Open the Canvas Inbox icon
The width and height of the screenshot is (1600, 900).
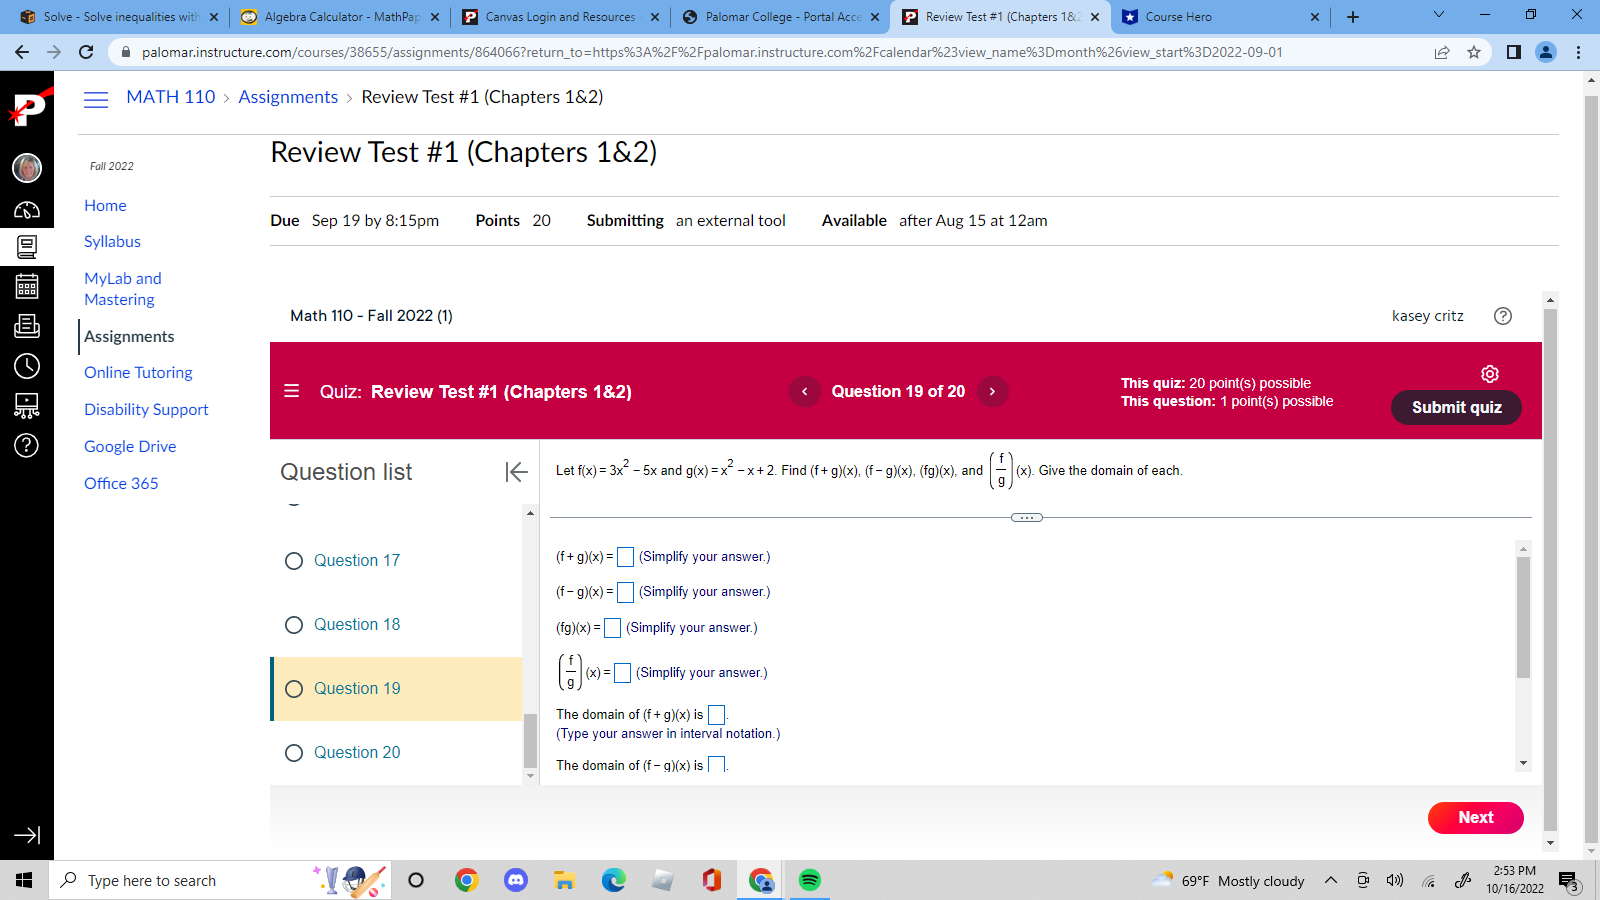pos(27,325)
